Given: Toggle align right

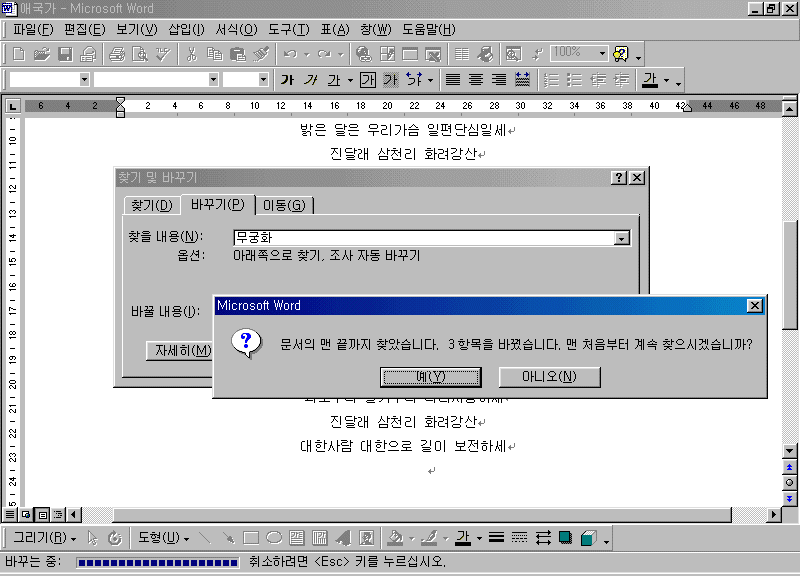Looking at the screenshot, I should point(499,80).
